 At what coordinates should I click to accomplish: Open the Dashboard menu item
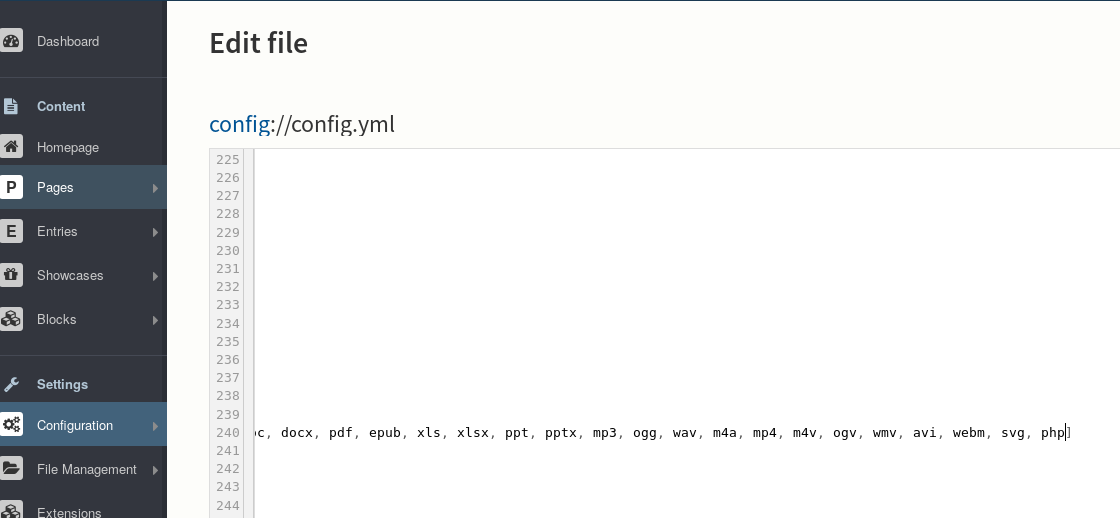[x=68, y=41]
